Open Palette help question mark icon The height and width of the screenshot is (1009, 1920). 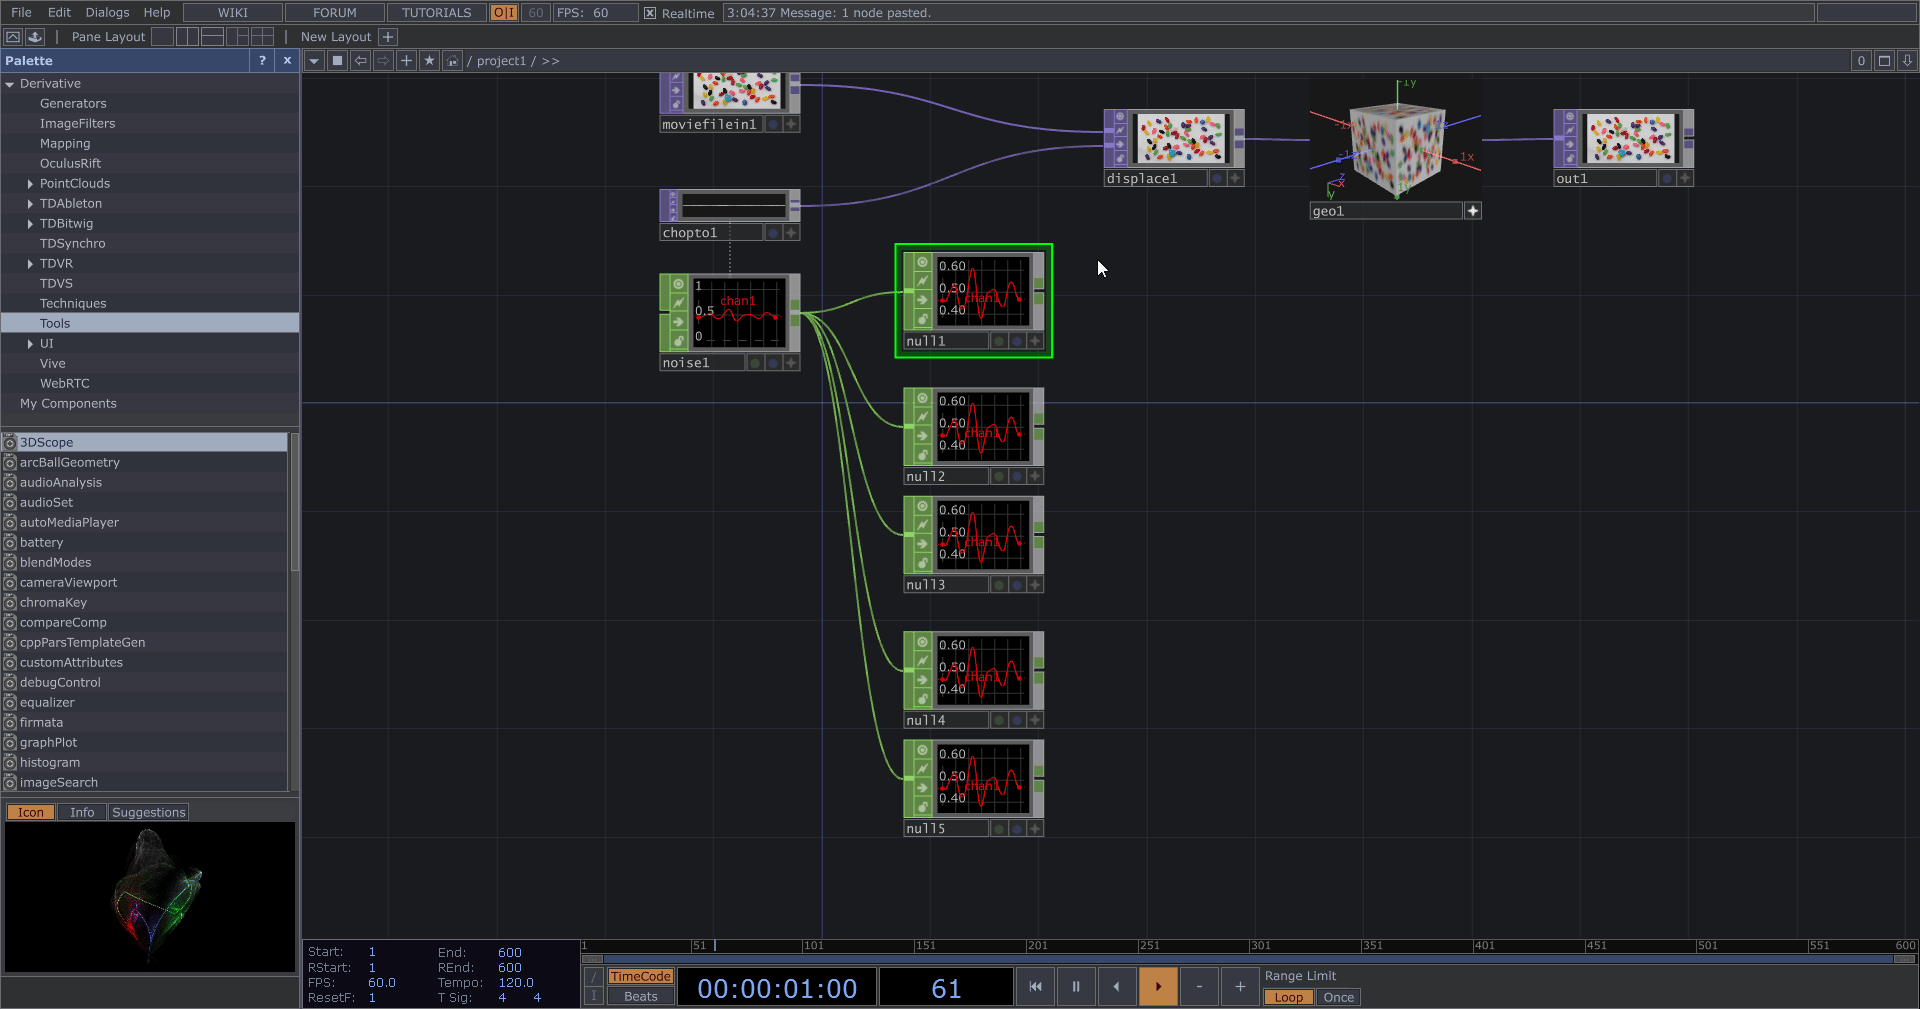point(262,61)
